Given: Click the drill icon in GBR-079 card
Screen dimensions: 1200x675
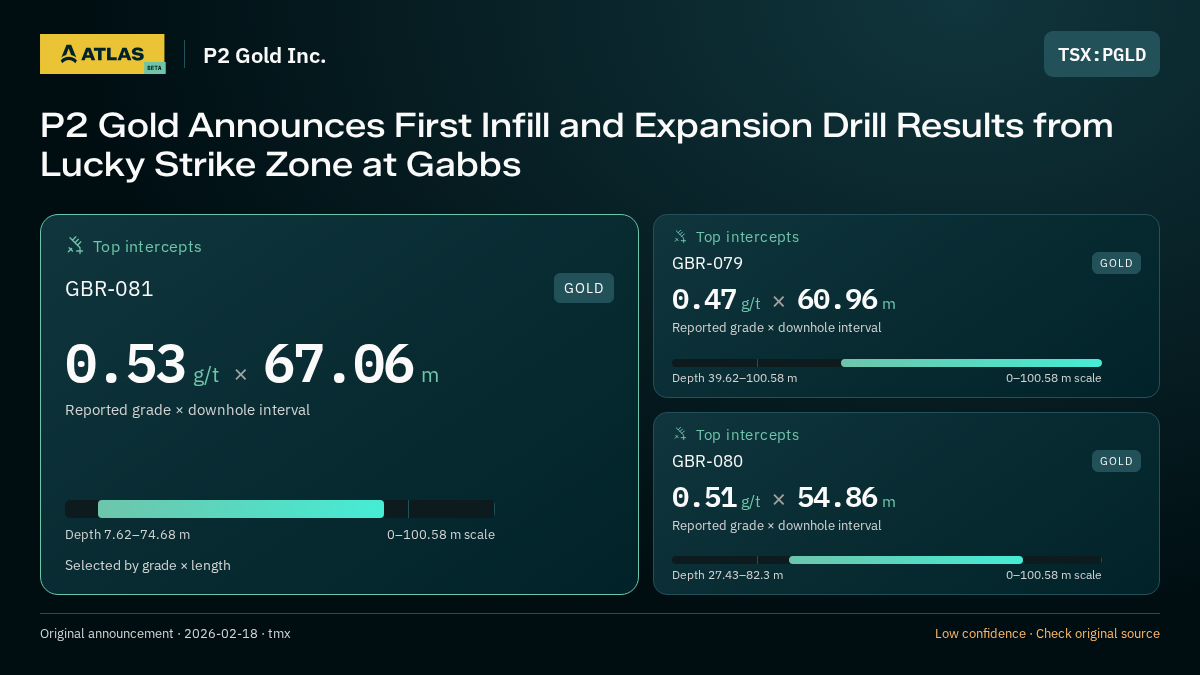Looking at the screenshot, I should [680, 237].
